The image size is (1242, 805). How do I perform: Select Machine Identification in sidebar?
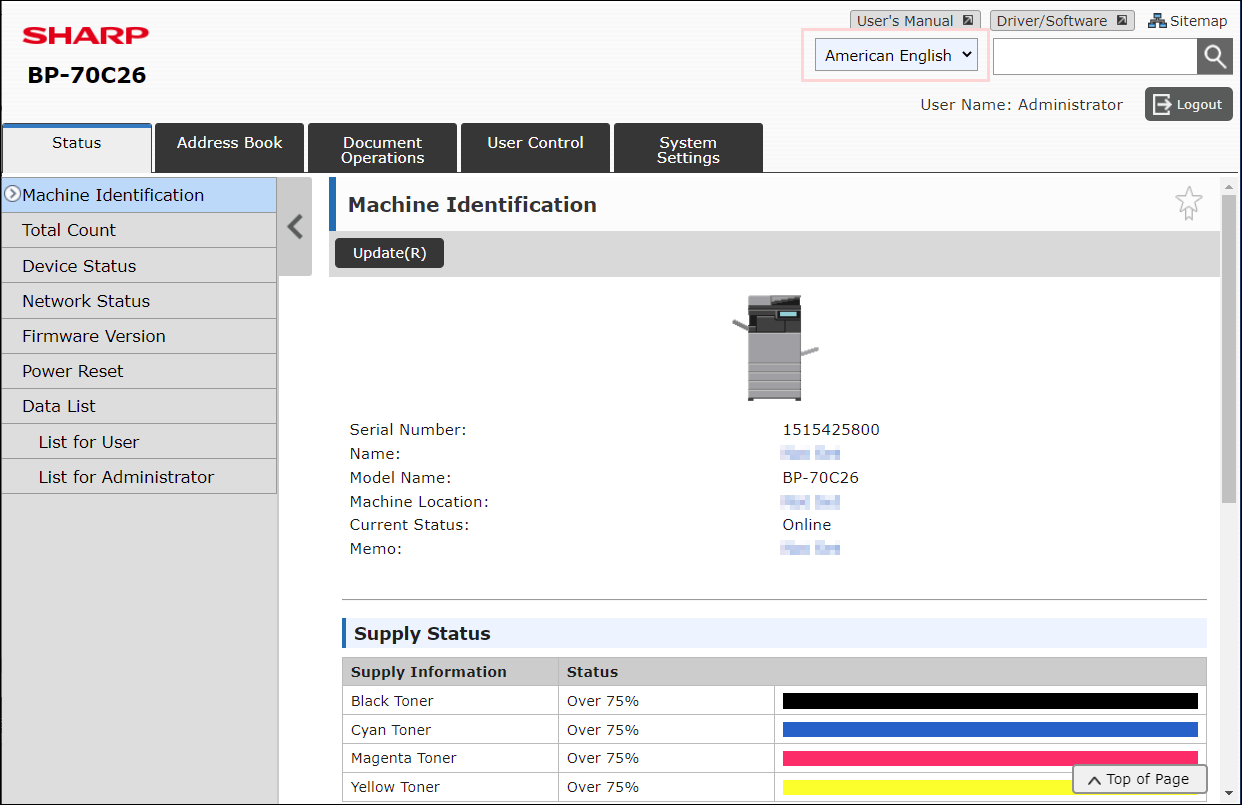139,195
